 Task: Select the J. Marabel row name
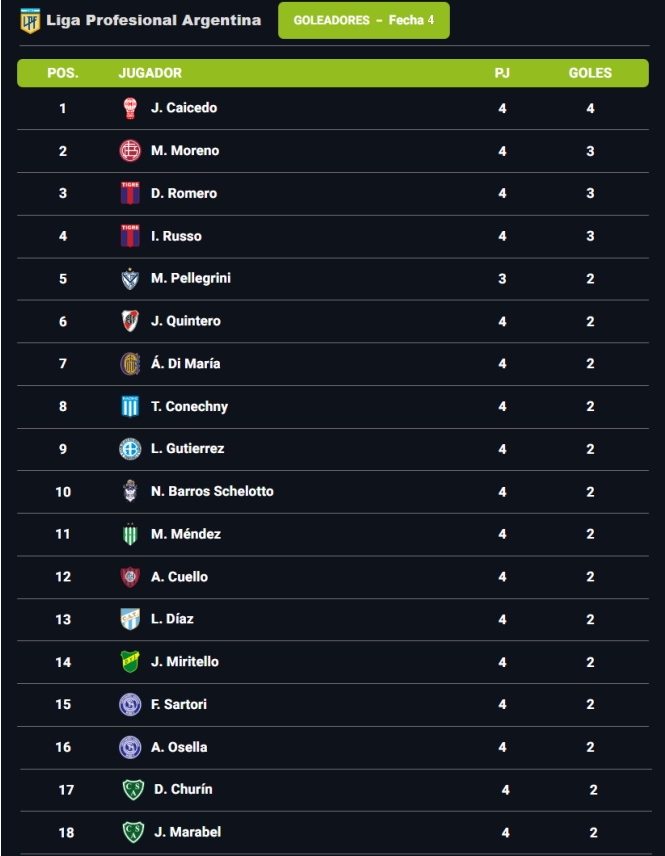187,832
